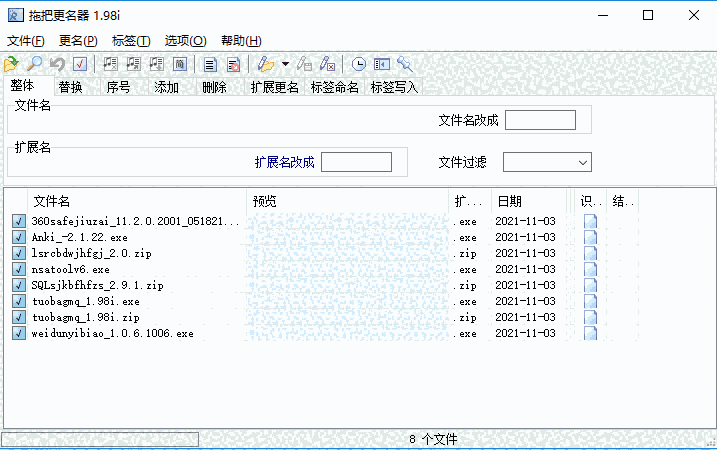Sort by the 日期 column header
The height and width of the screenshot is (450, 717).
pyautogui.click(x=529, y=201)
